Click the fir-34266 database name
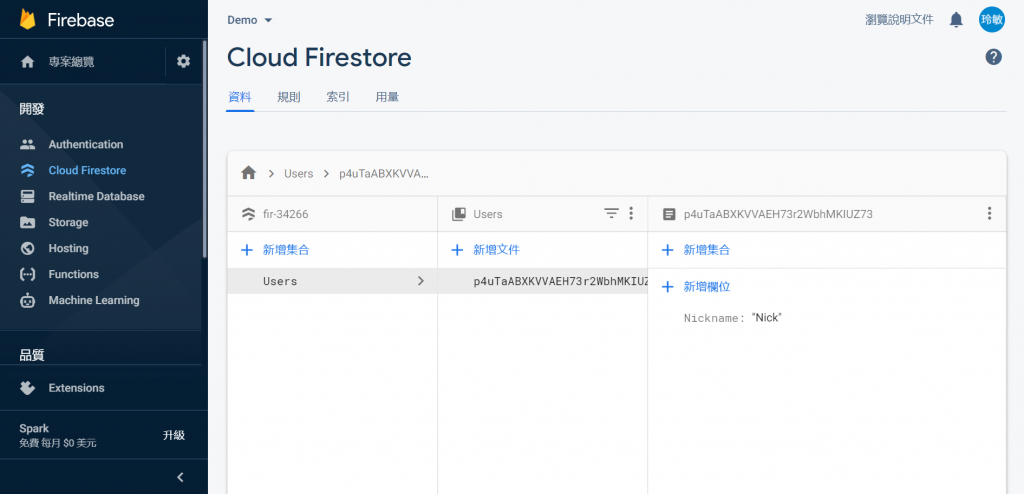 [285, 214]
